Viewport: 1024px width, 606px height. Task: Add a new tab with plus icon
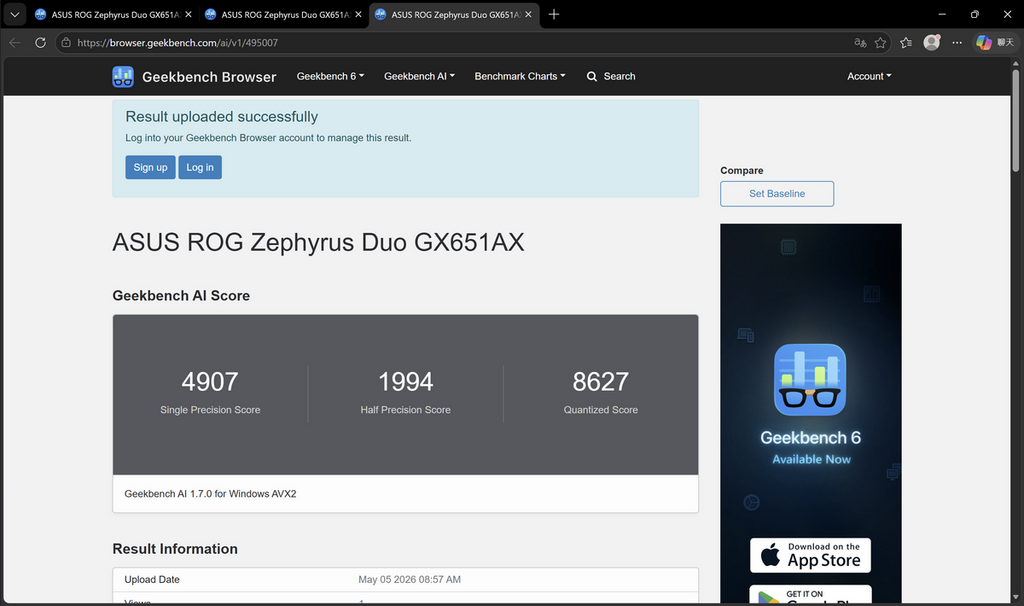(554, 14)
